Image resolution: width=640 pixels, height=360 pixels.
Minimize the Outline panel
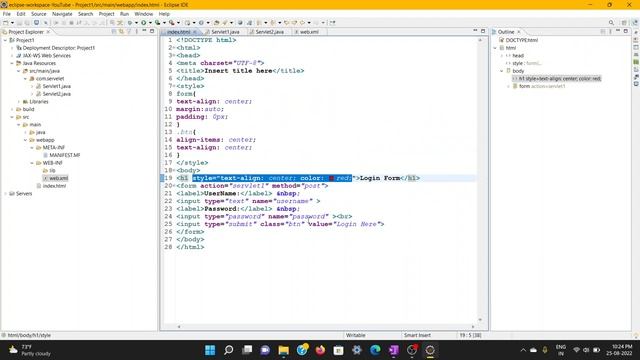(618, 31)
